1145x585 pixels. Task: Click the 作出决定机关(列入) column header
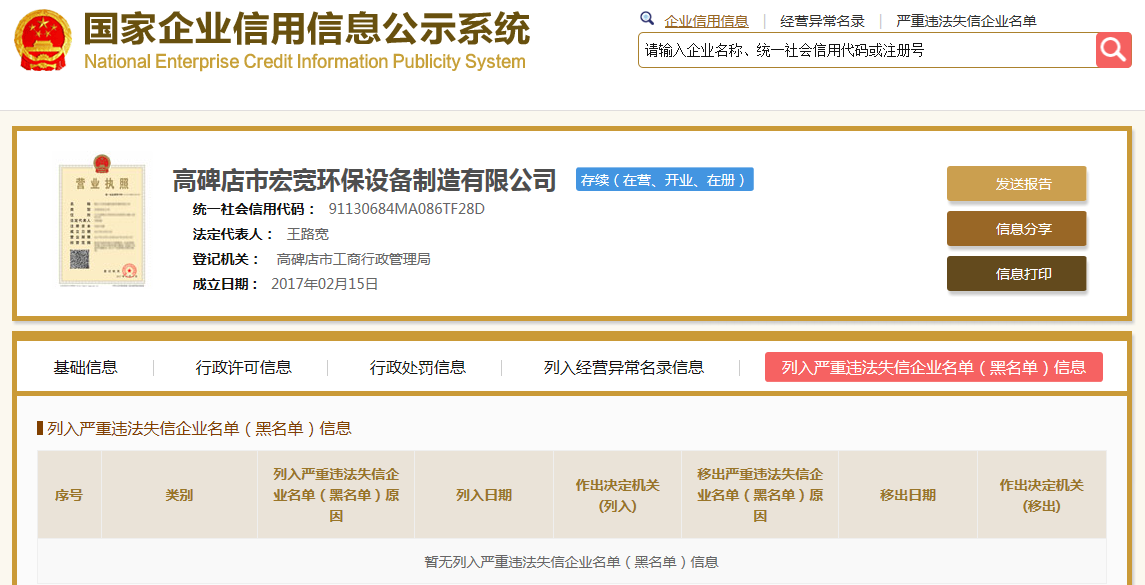618,495
